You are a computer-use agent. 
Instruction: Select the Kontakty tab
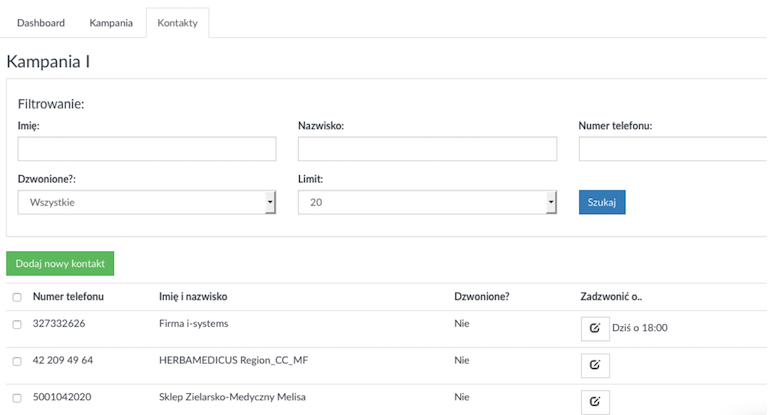coord(177,23)
